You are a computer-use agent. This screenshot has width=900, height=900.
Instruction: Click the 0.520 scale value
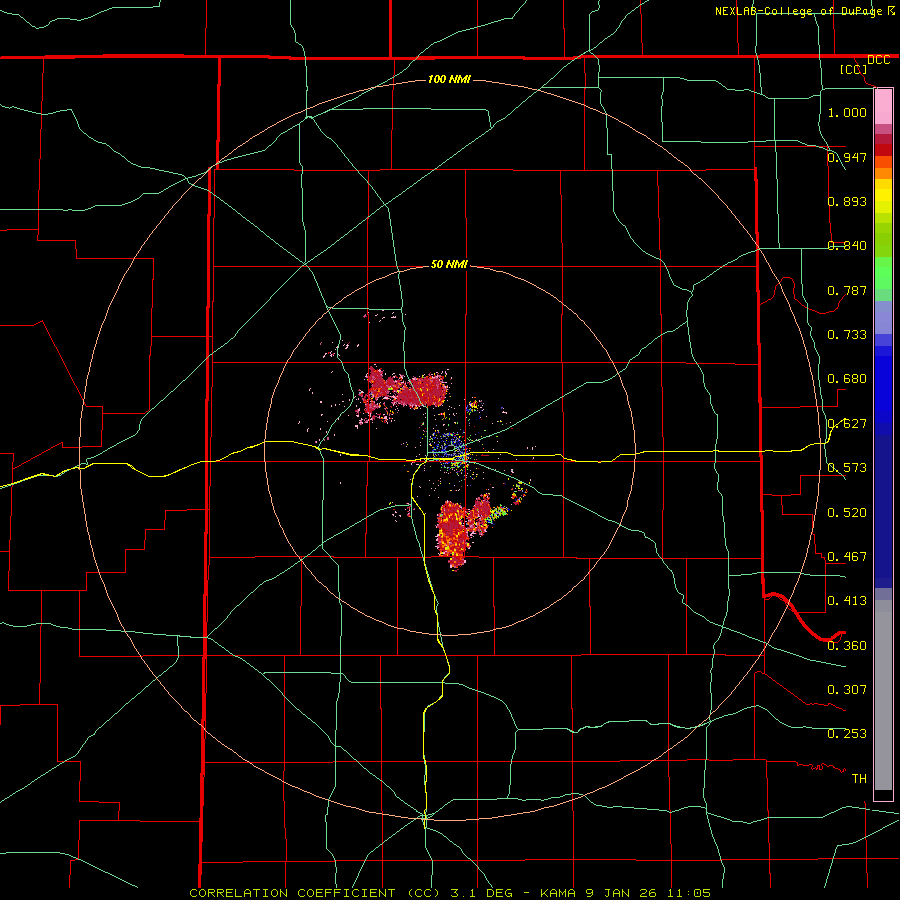click(x=847, y=513)
